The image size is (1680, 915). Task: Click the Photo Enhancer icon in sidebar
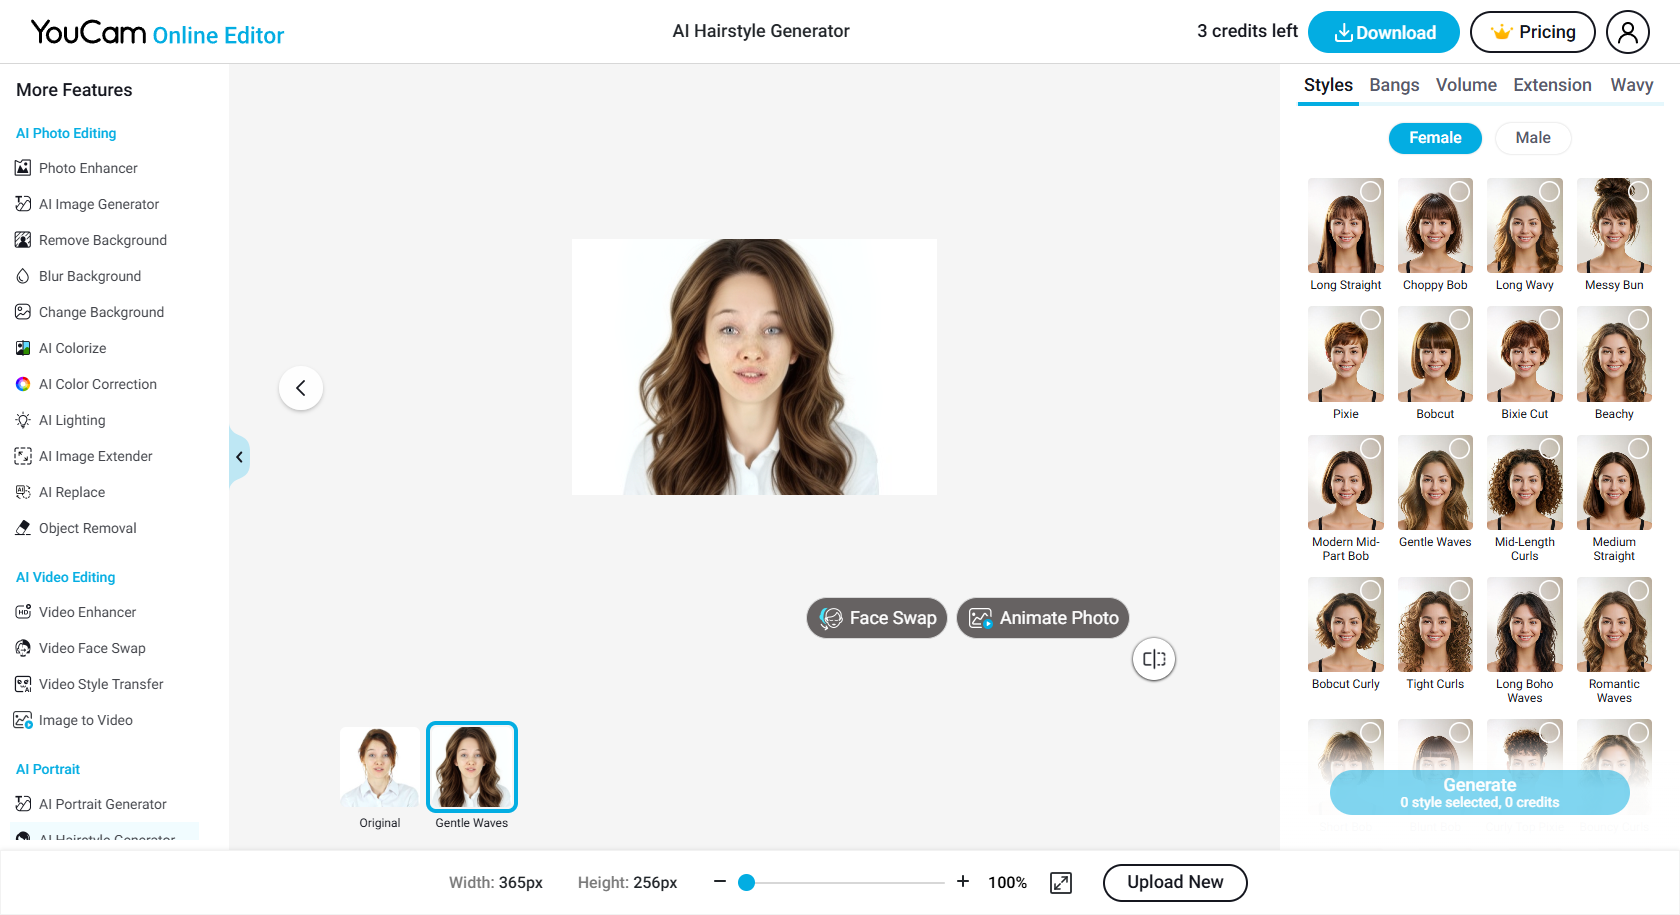23,168
